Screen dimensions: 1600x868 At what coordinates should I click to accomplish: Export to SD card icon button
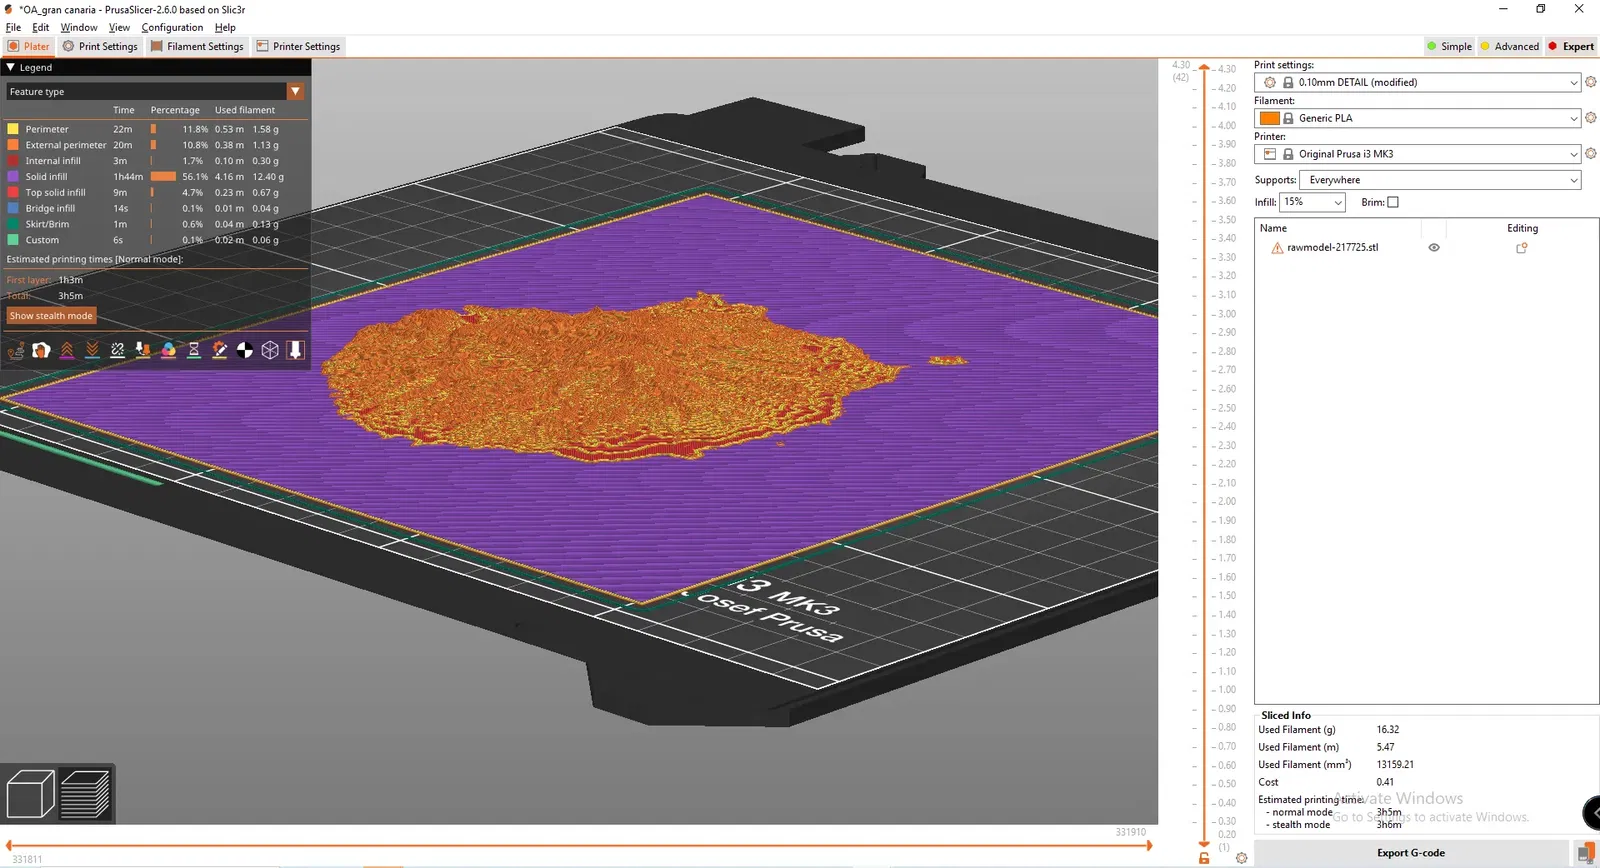(x=1585, y=853)
